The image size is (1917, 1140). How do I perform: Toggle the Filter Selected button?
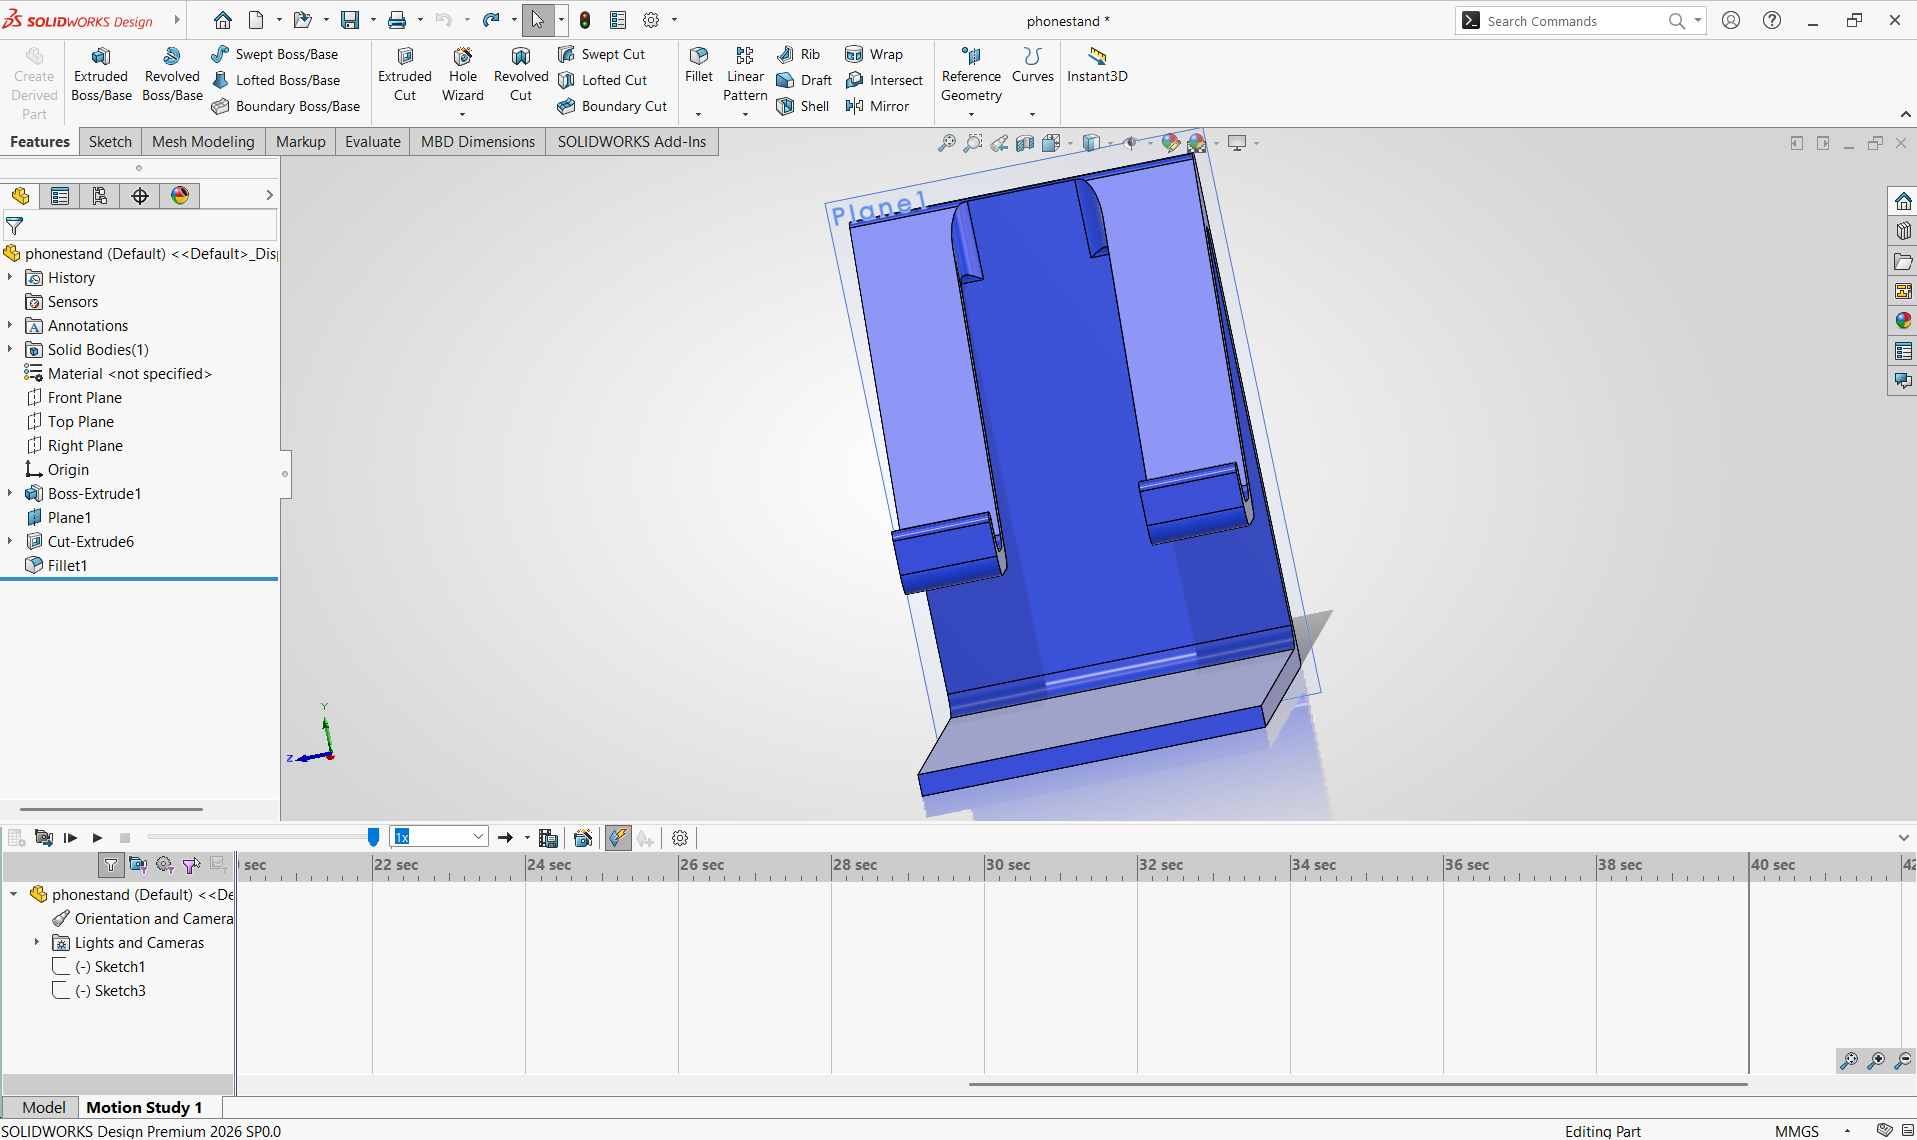click(x=191, y=864)
